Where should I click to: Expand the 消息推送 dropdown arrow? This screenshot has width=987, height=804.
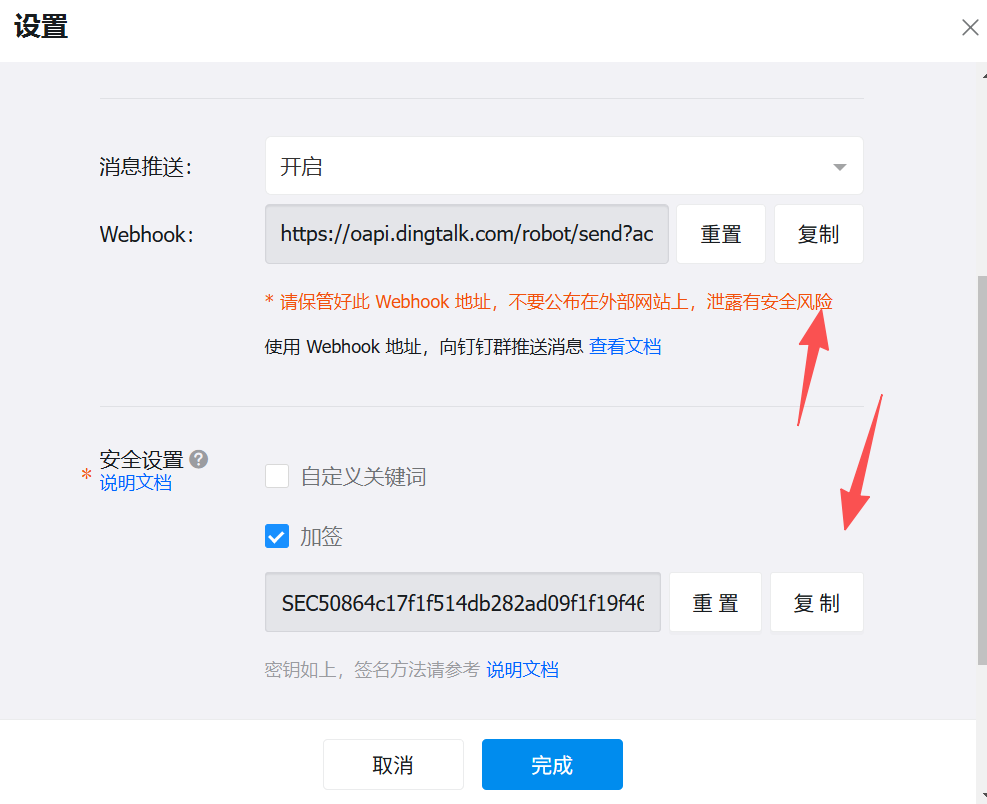(840, 167)
